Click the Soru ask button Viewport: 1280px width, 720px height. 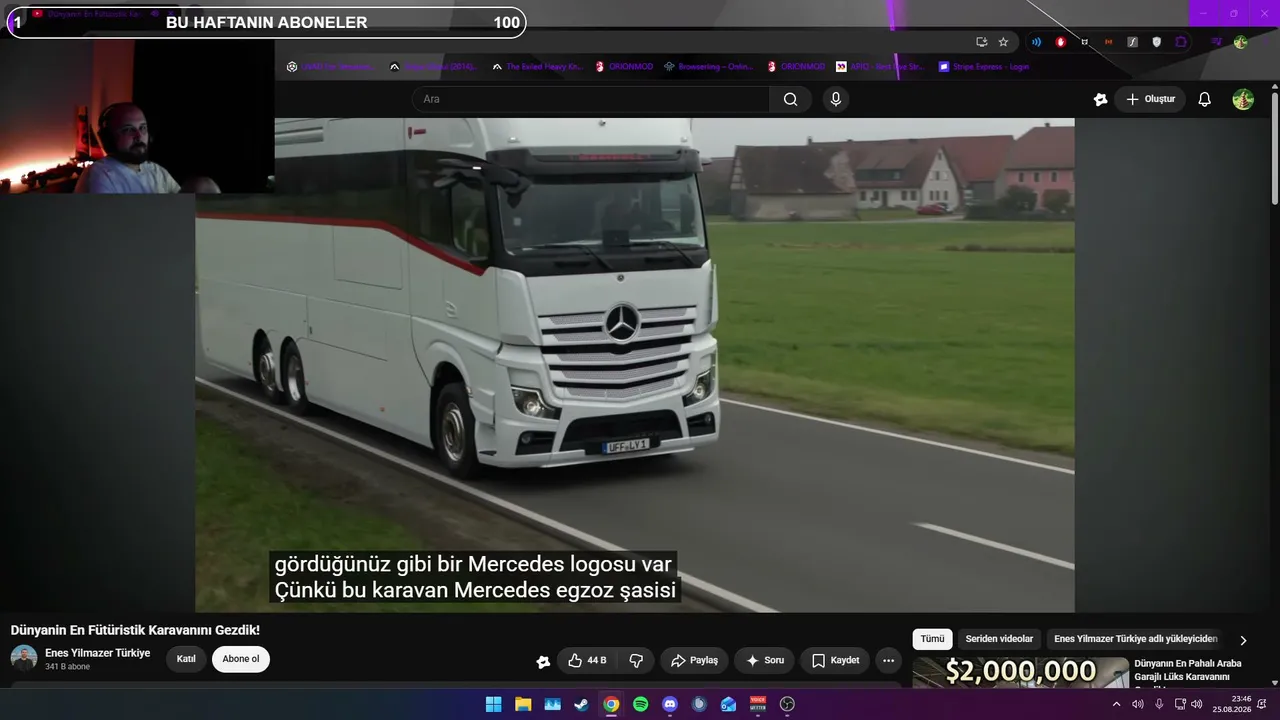click(764, 660)
